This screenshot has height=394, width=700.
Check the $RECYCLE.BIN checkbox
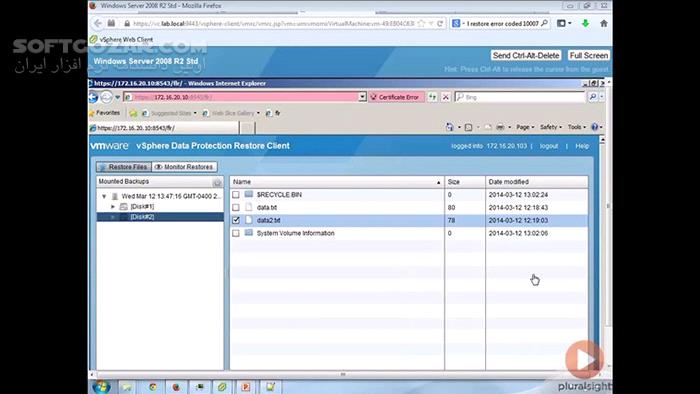(236, 195)
